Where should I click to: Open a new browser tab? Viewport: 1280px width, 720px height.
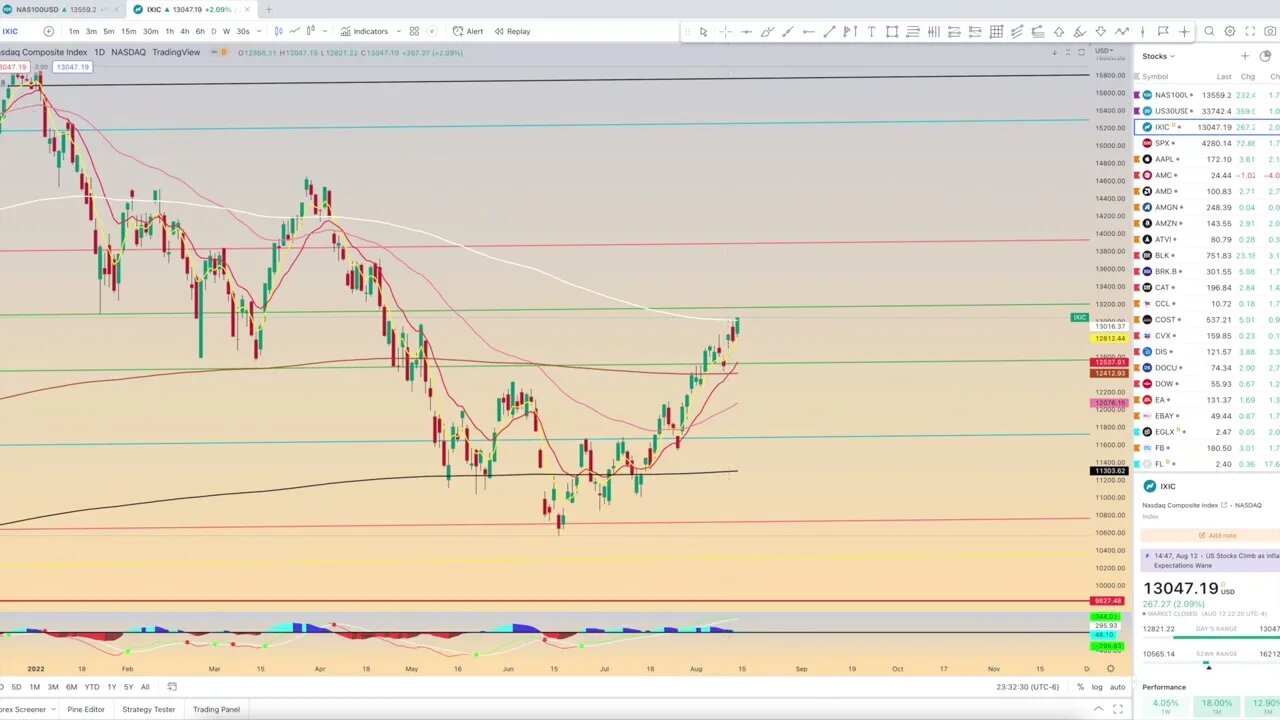click(268, 9)
